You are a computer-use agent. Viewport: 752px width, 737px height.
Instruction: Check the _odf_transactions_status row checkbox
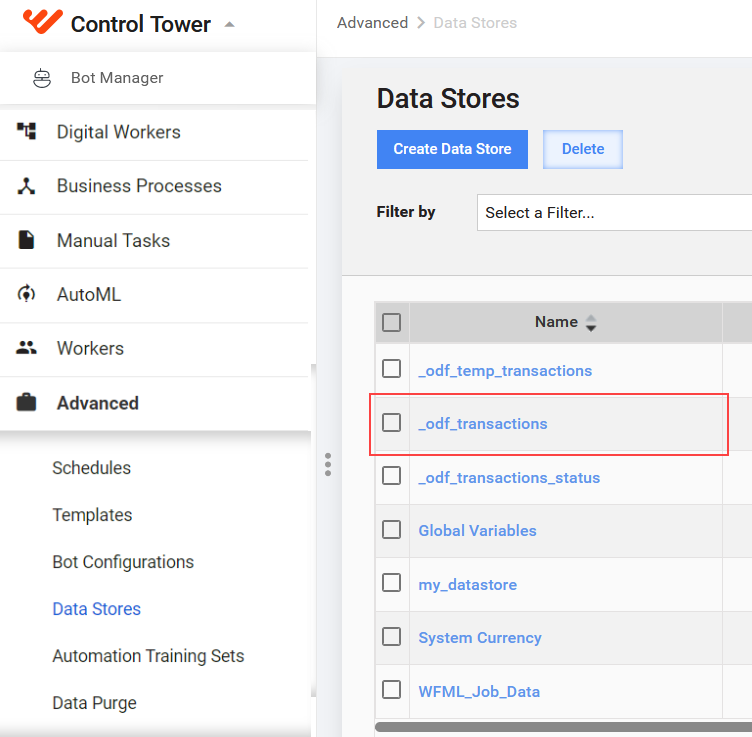pyautogui.click(x=391, y=476)
